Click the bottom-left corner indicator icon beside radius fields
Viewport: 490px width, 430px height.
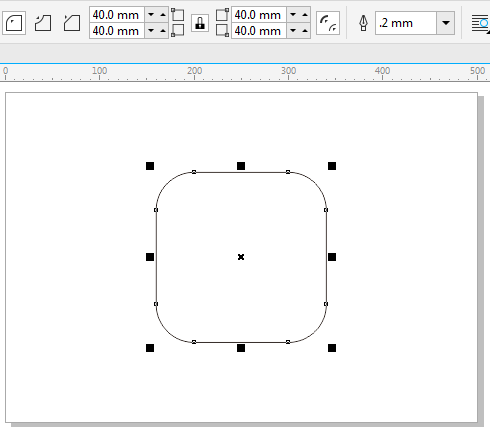[x=178, y=30]
